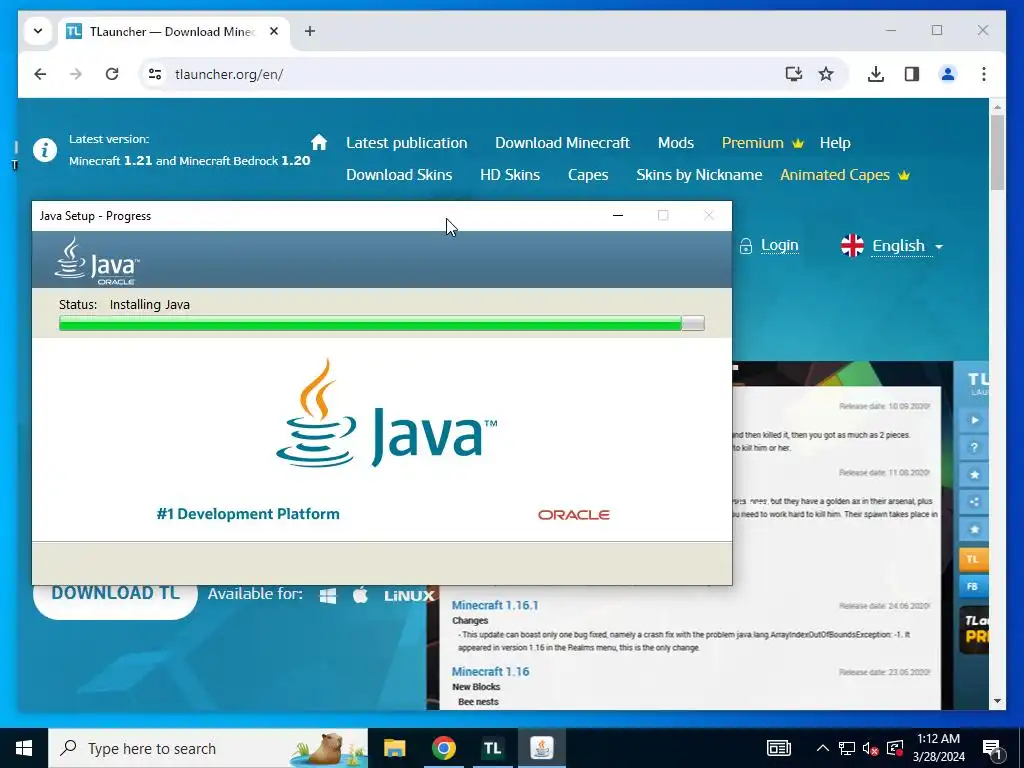This screenshot has width=1024, height=768.
Task: Open the News and interests taskbar widget
Action: pyautogui.click(x=778, y=748)
